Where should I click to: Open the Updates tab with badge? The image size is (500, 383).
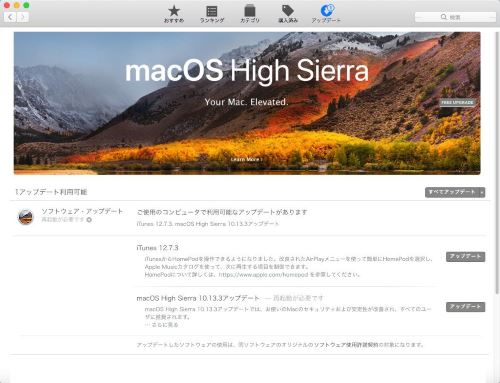[326, 14]
